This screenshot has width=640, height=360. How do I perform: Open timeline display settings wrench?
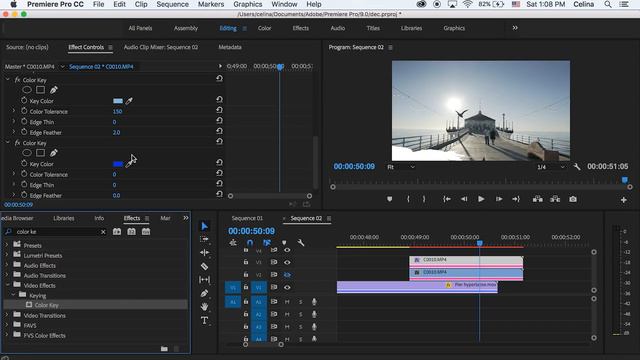click(x=301, y=243)
